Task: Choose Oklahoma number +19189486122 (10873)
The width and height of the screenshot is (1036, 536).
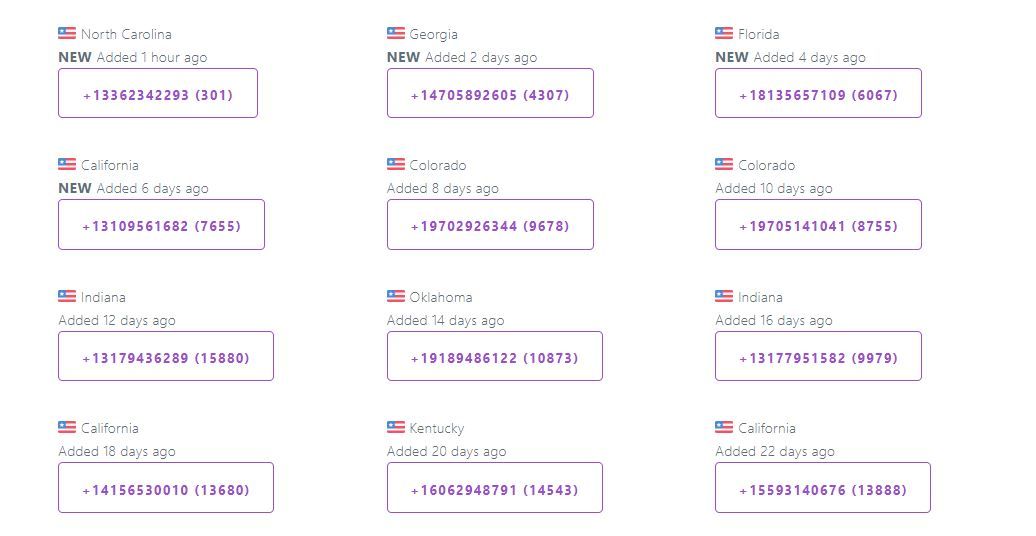Action: pyautogui.click(x=495, y=356)
